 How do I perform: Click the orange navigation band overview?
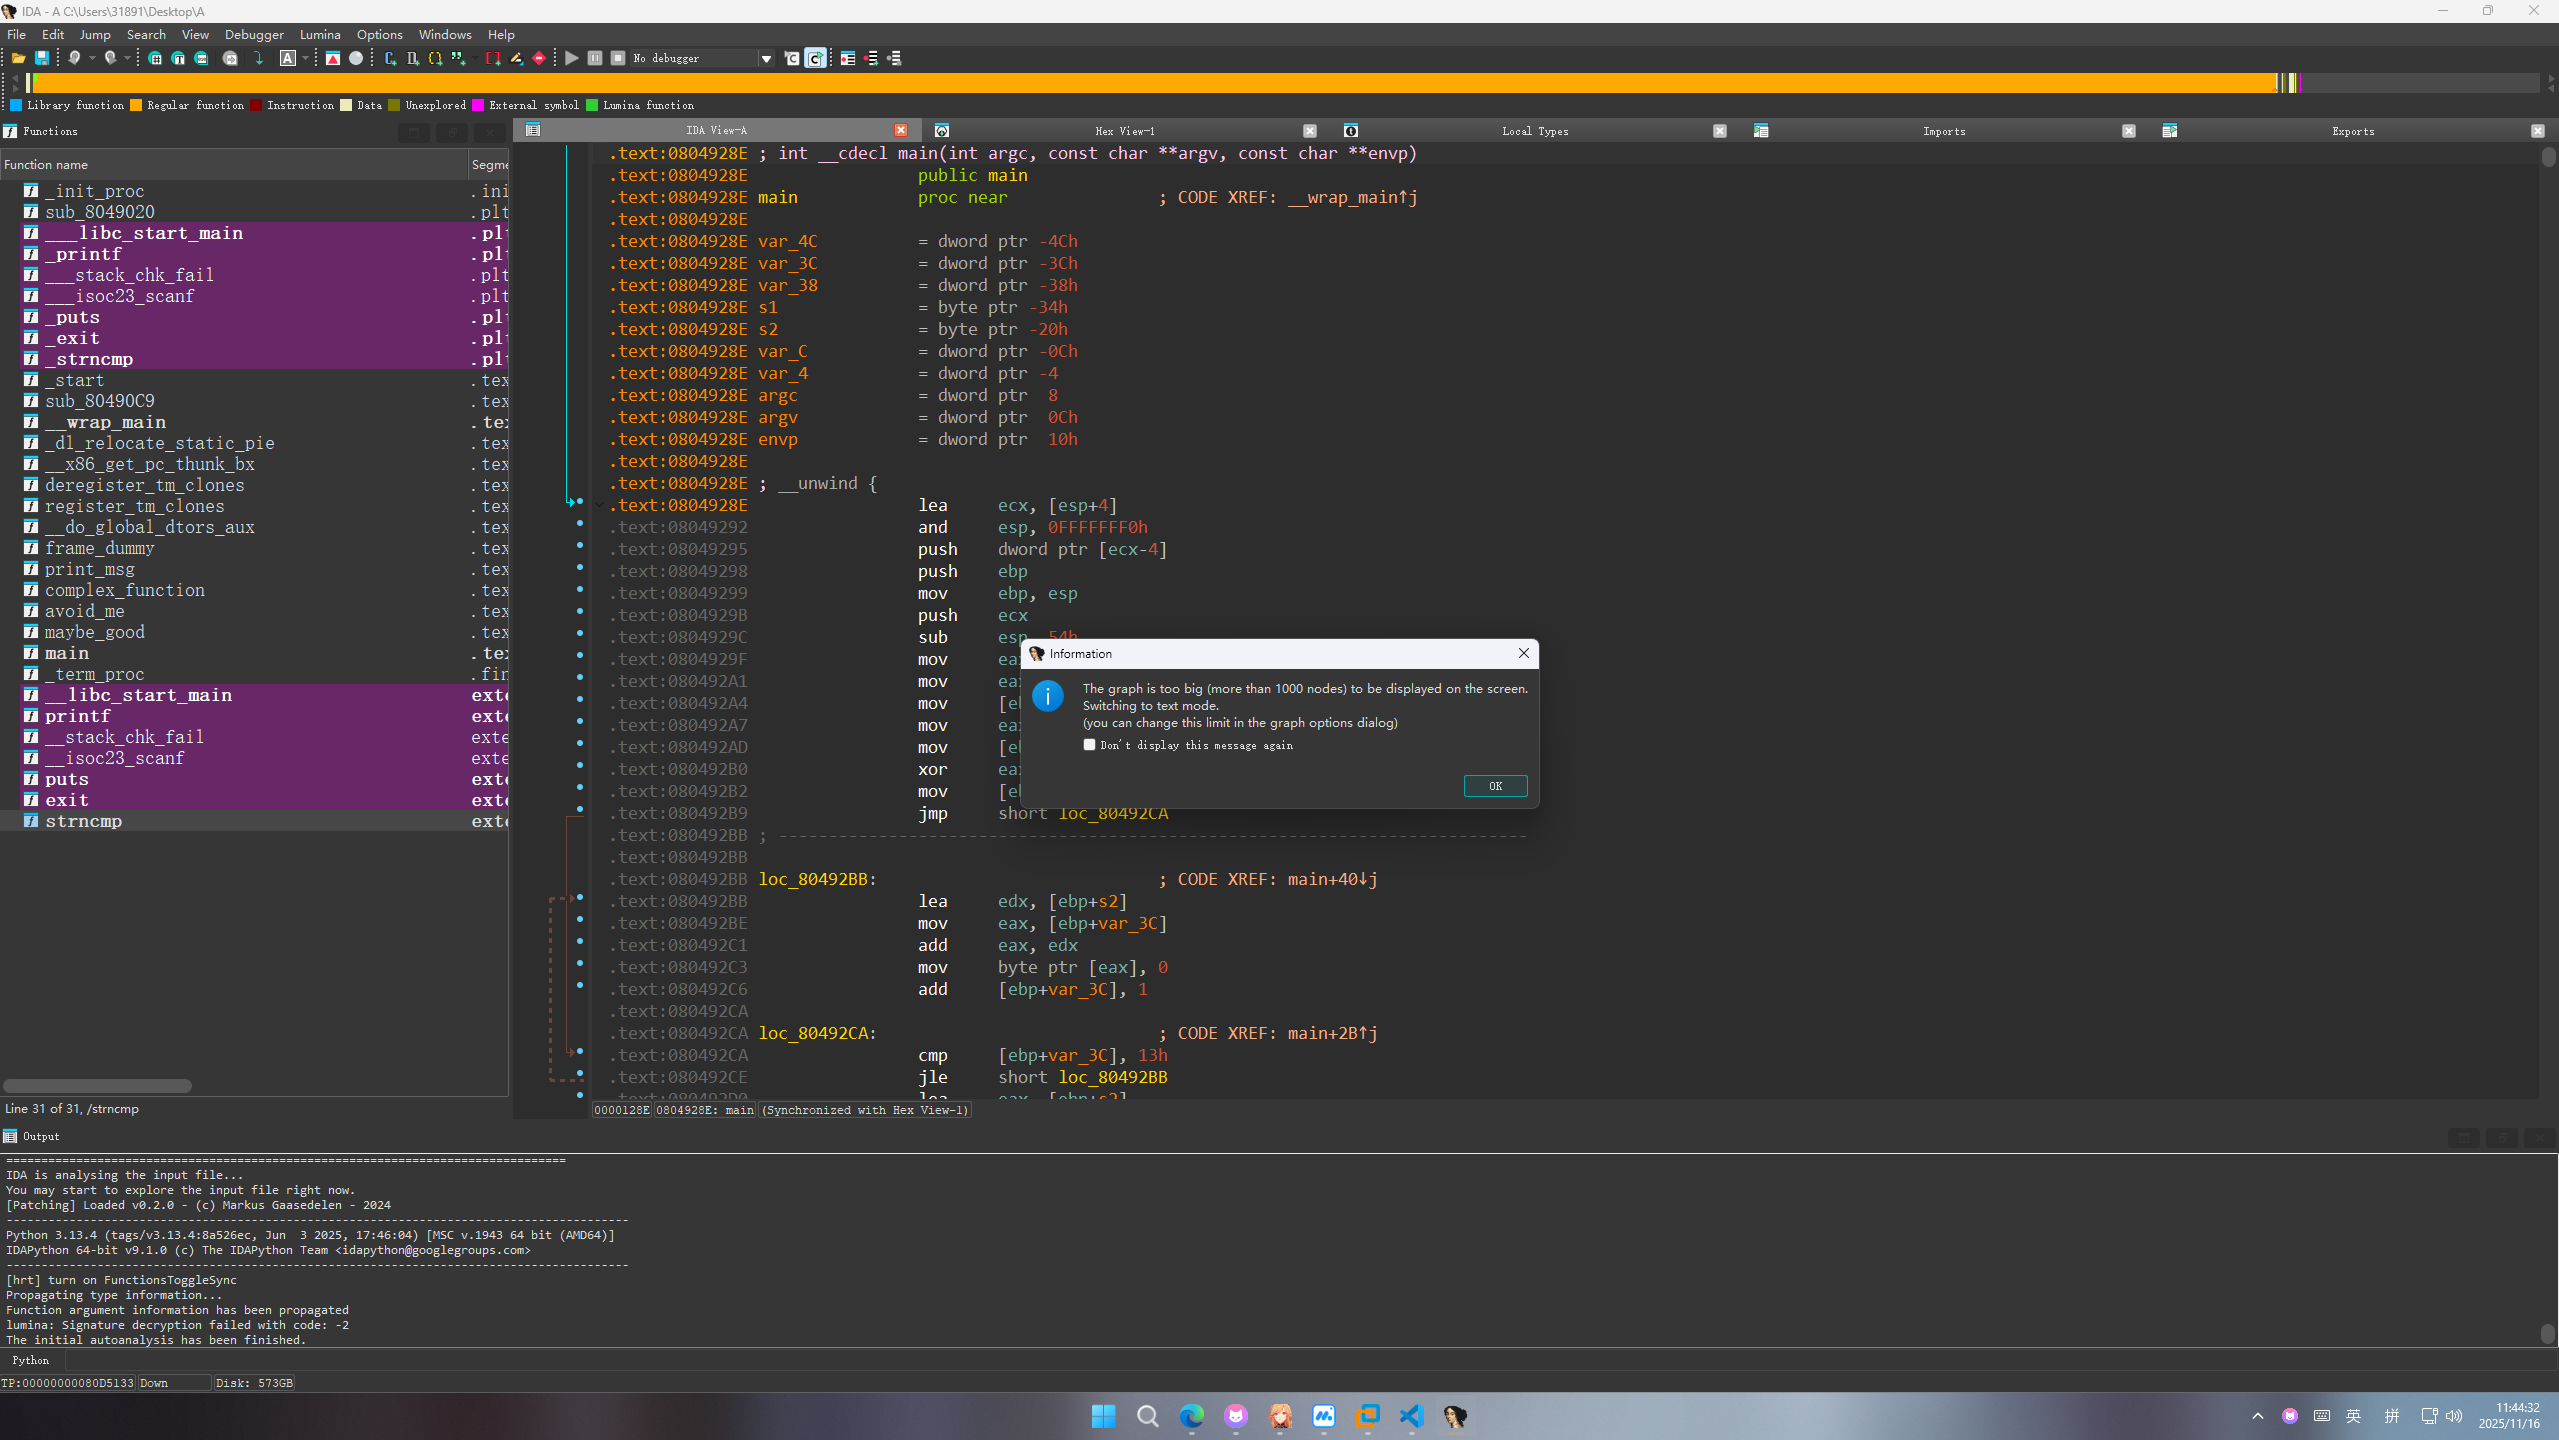pyautogui.click(x=1150, y=83)
